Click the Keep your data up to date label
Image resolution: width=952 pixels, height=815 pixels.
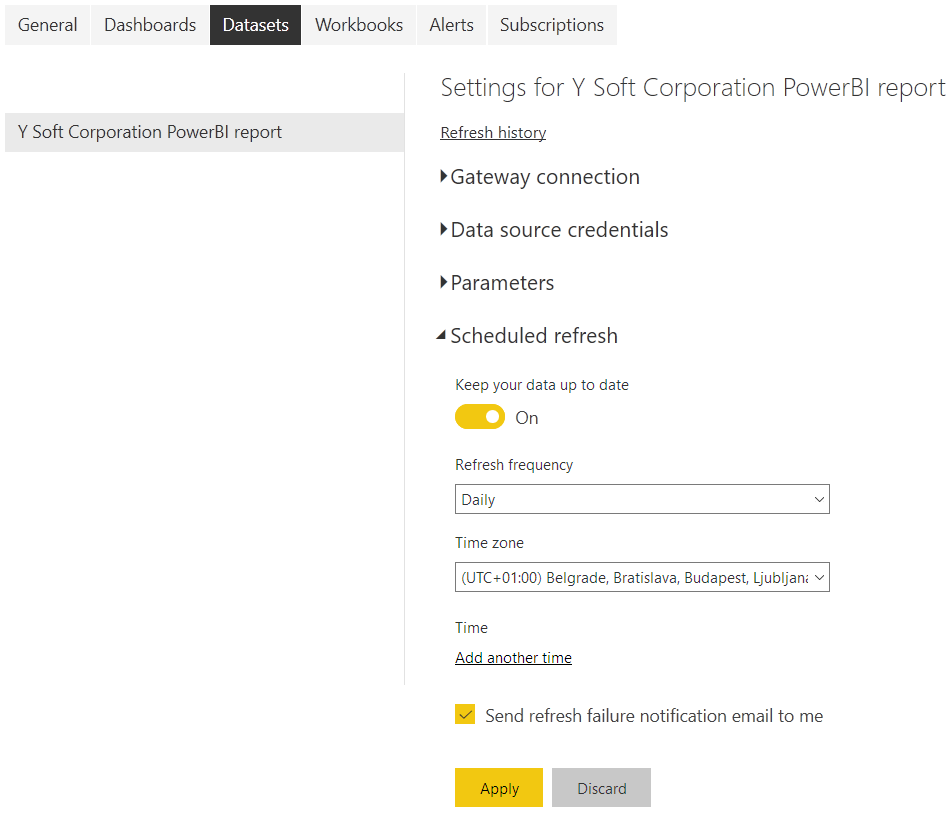click(542, 385)
